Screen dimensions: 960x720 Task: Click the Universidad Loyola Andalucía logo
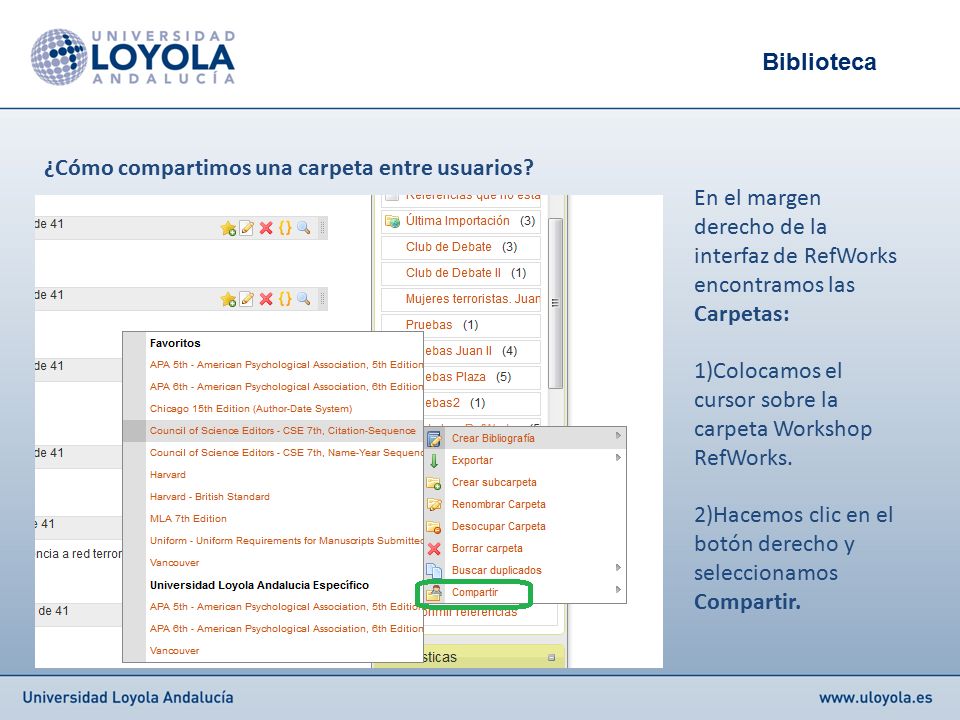pyautogui.click(x=133, y=57)
